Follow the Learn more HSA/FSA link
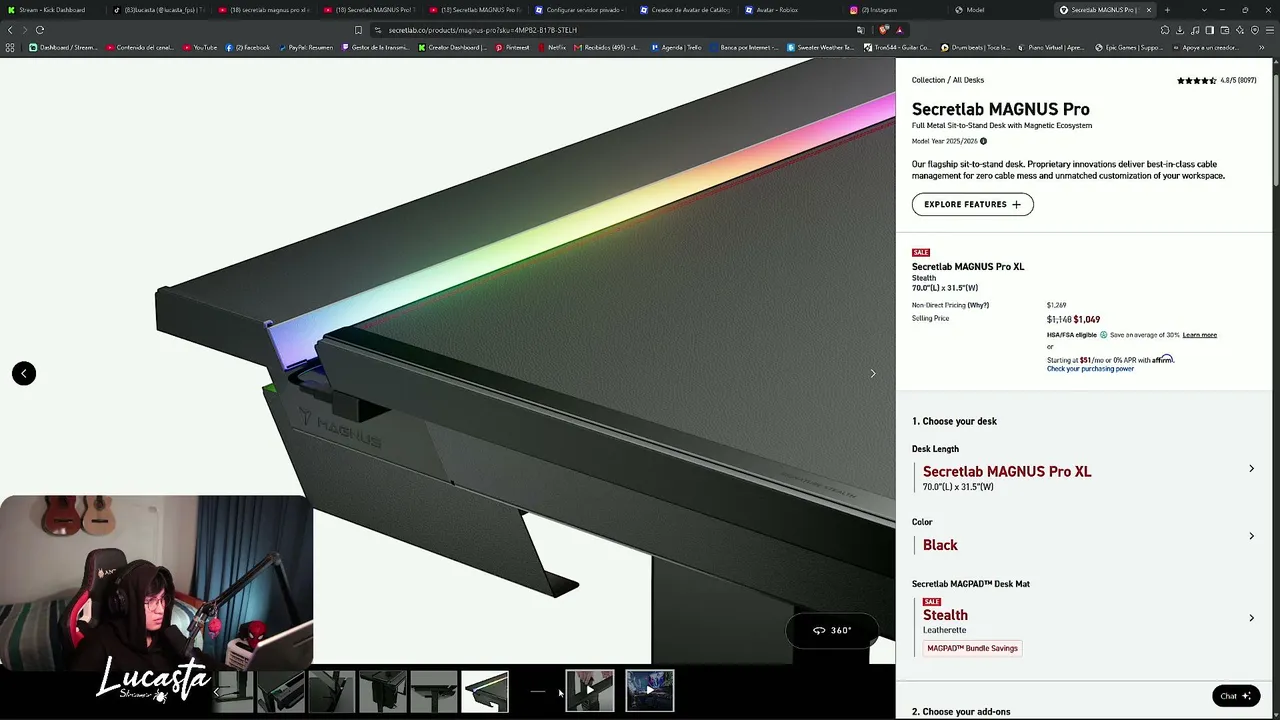Viewport: 1280px width, 720px height. point(1199,335)
